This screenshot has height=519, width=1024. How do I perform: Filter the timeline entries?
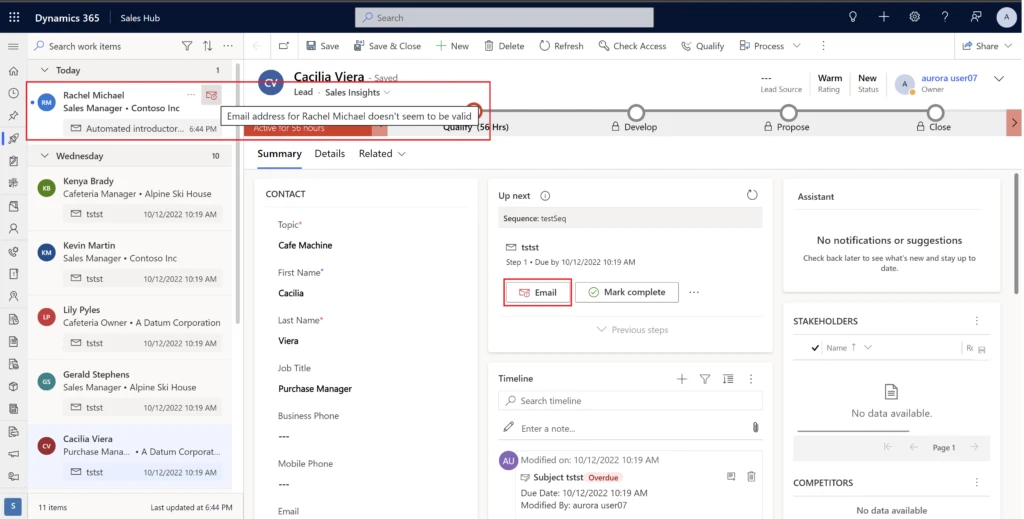pos(705,379)
